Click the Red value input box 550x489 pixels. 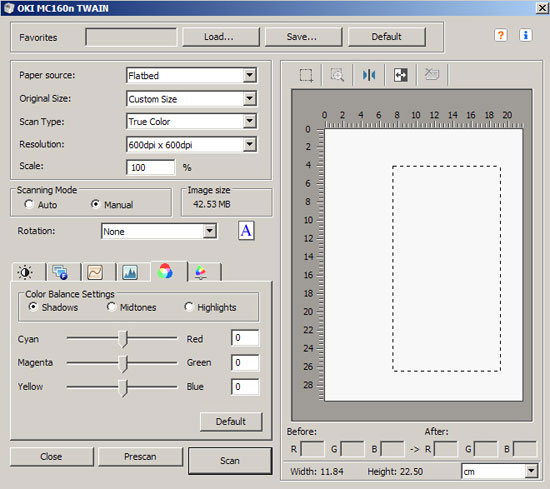pyautogui.click(x=245, y=338)
